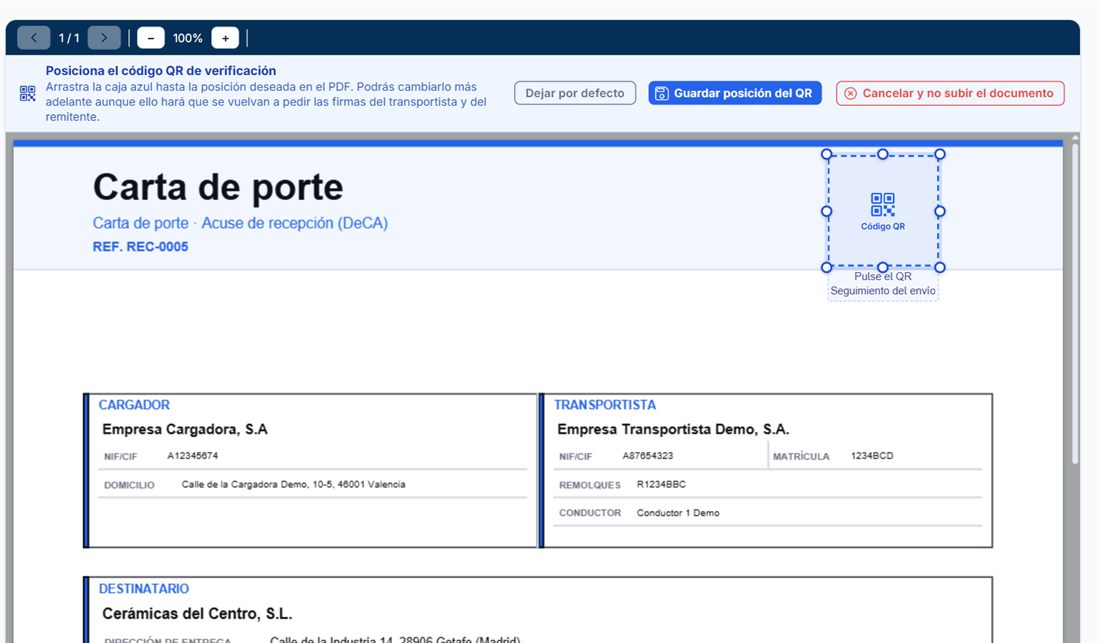Click the bottom-left handle of the QR box
Viewport: 1100px width, 643px height.
(x=826, y=267)
